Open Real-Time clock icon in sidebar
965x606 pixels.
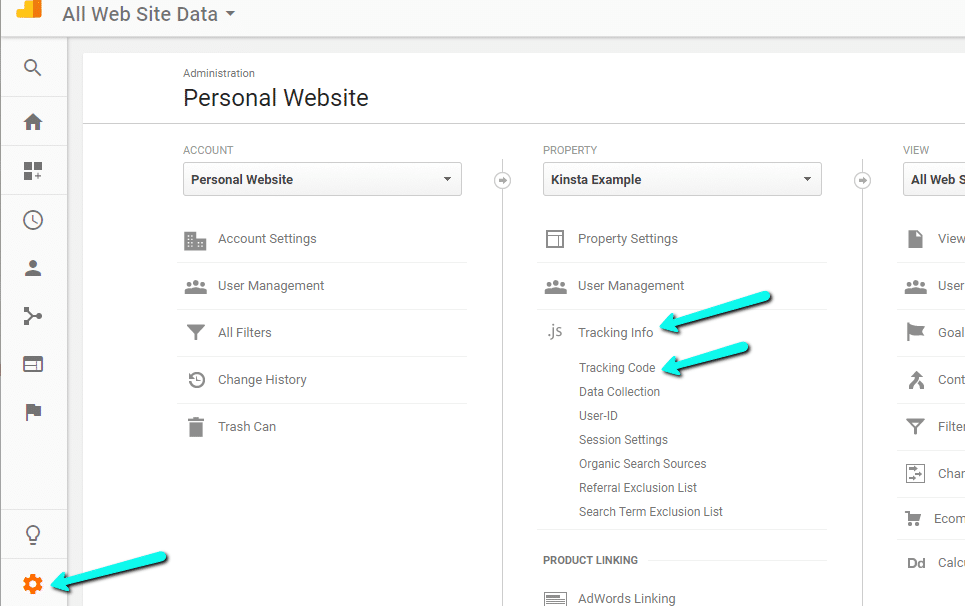33,220
